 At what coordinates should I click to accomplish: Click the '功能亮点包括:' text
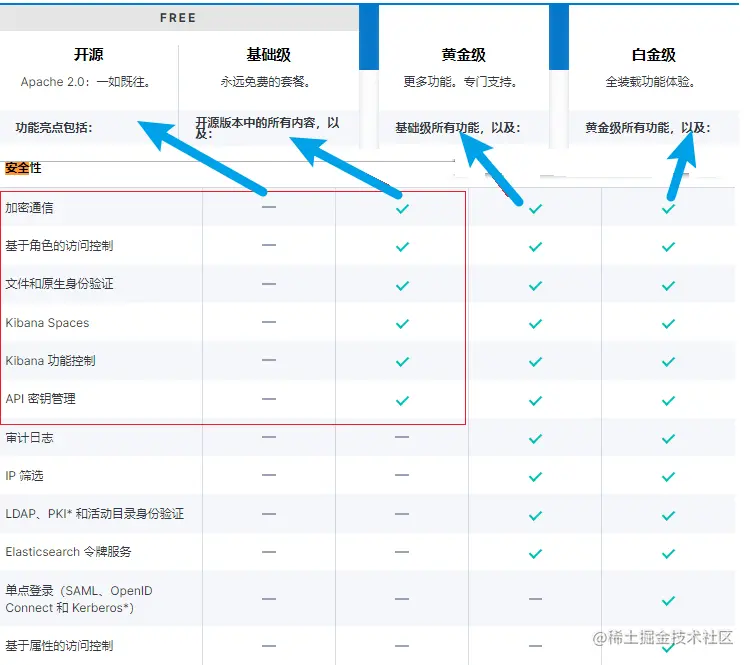coord(54,128)
